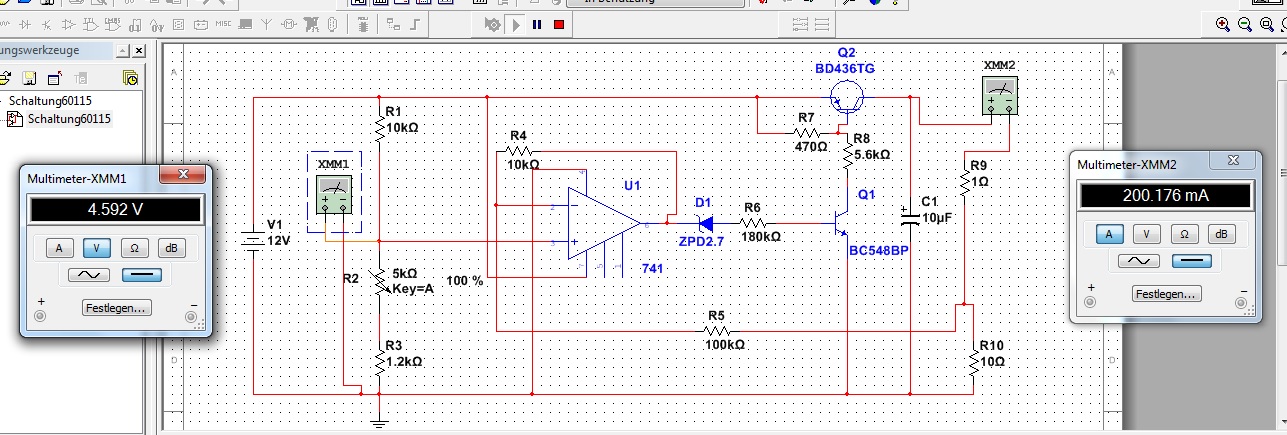Switch Multimeter-XMM1 to decibel mode dB
Image resolution: width=1287 pixels, height=435 pixels.
tap(172, 247)
